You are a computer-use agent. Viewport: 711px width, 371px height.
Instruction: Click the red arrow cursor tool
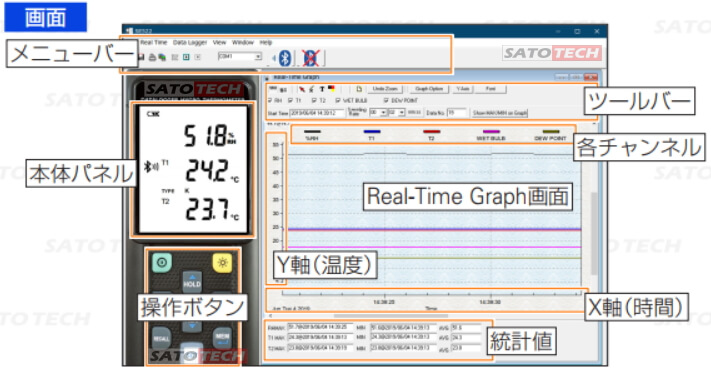point(302,89)
